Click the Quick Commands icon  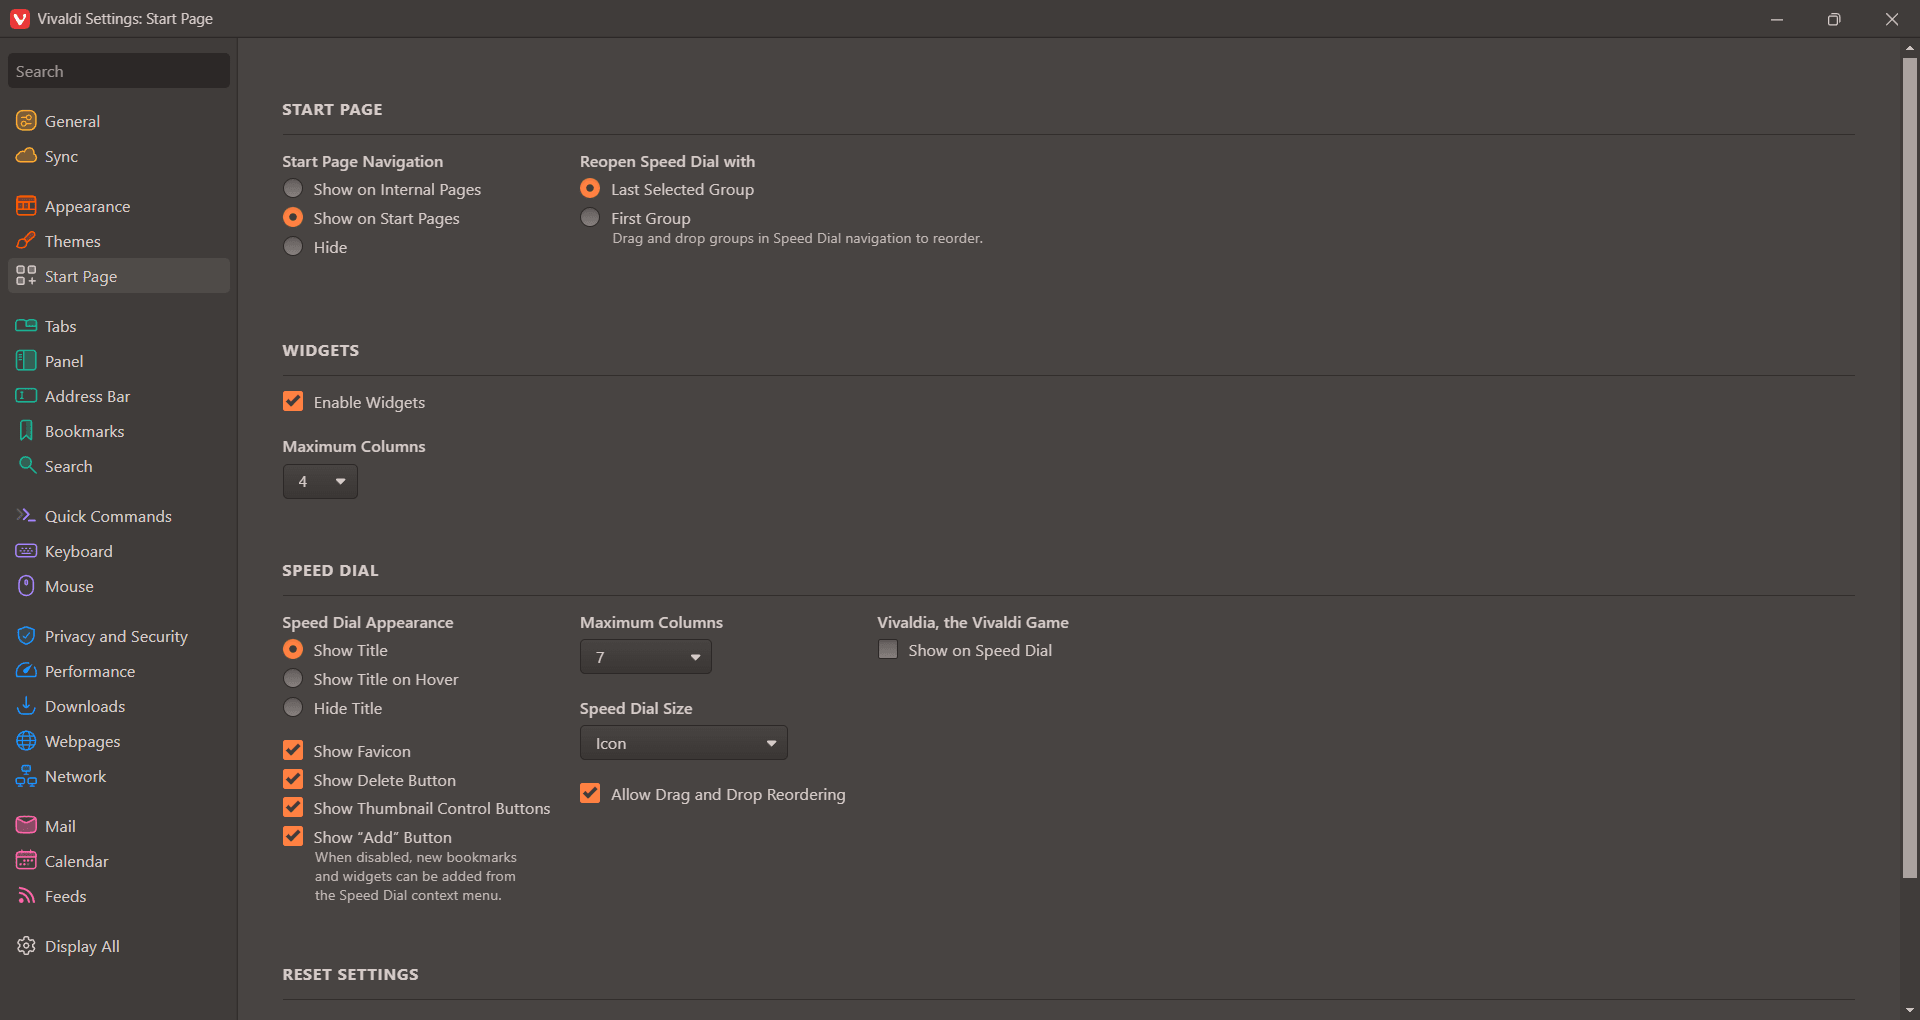(26, 516)
